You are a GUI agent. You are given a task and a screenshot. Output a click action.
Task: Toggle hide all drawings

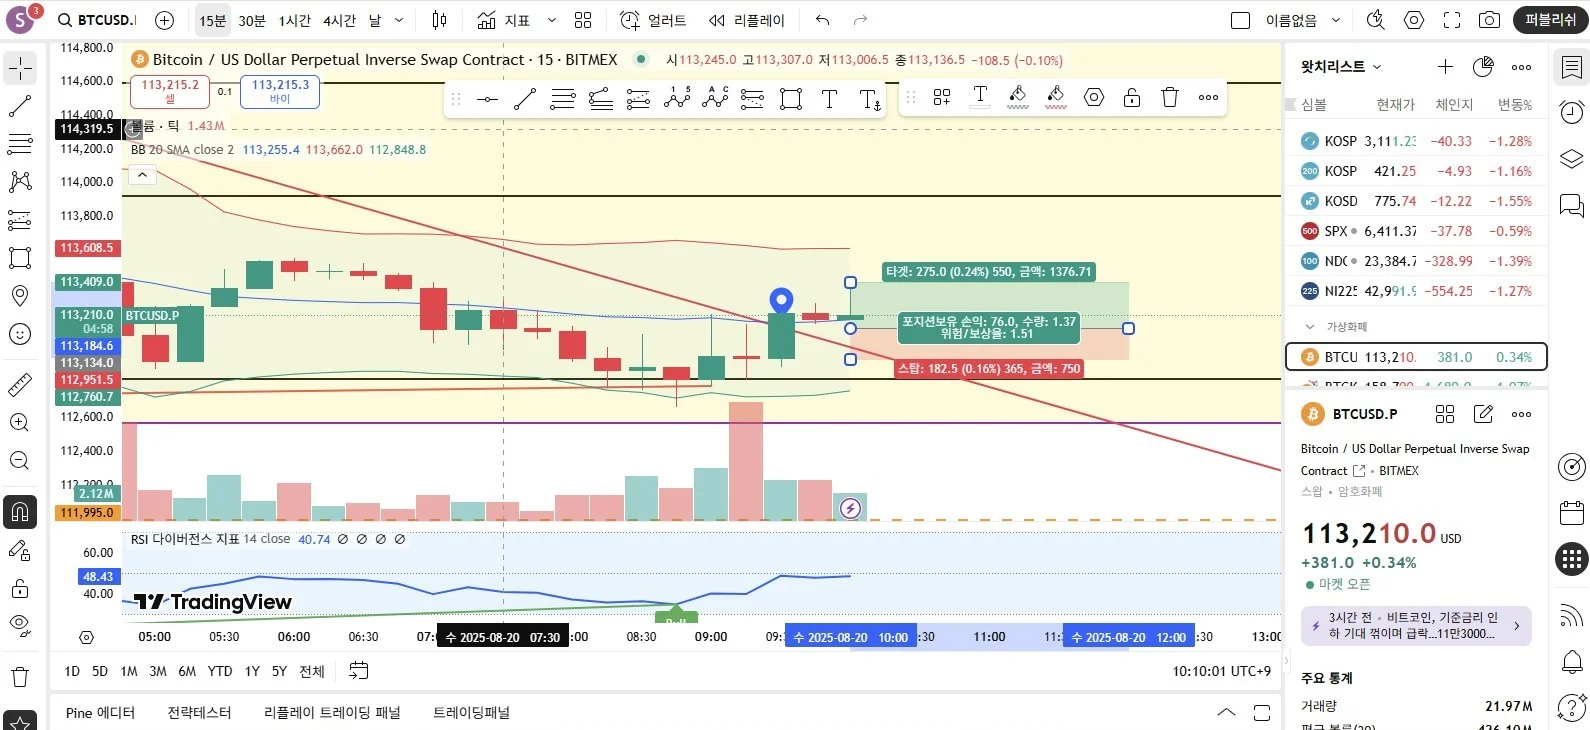point(20,626)
